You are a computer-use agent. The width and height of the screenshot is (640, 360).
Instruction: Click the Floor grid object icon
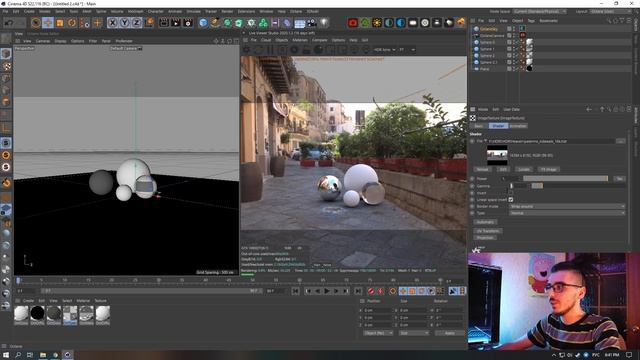300,23
